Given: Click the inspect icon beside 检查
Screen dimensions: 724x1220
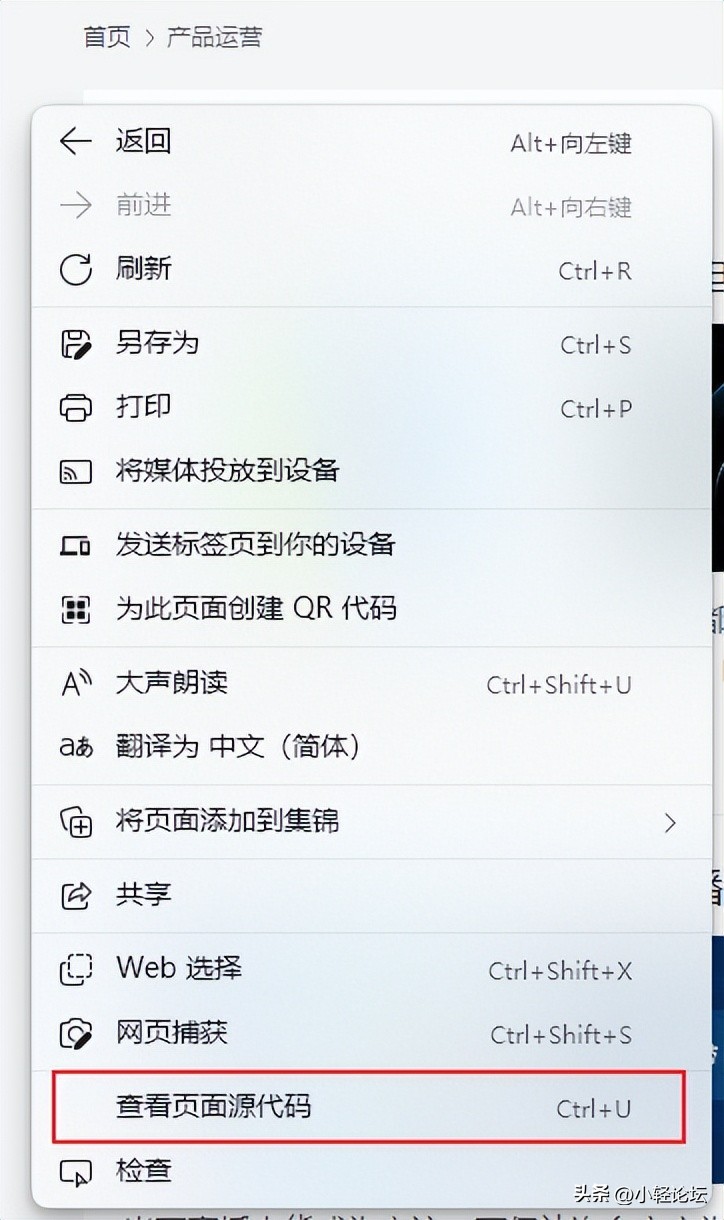Looking at the screenshot, I should click(x=76, y=1171).
